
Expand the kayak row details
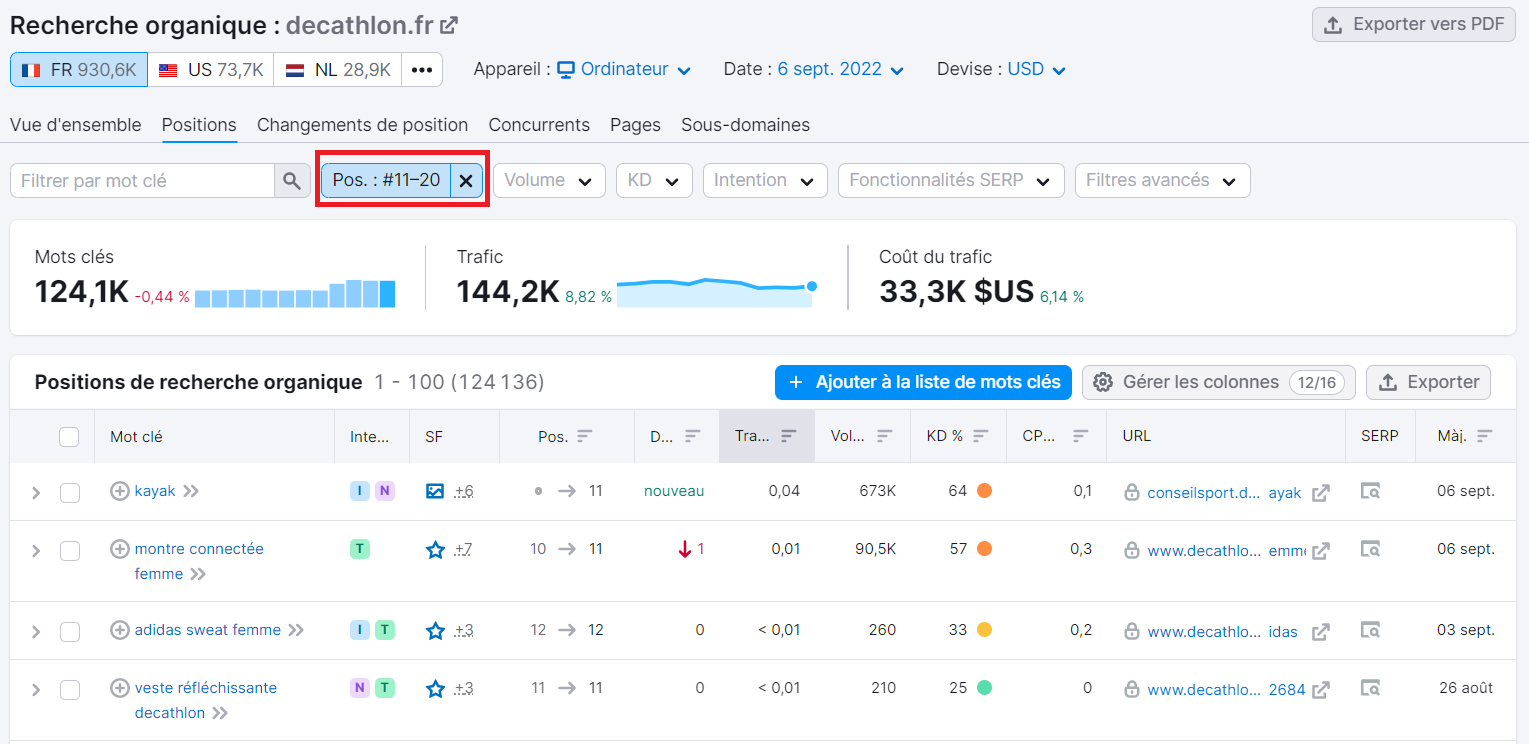coord(36,492)
